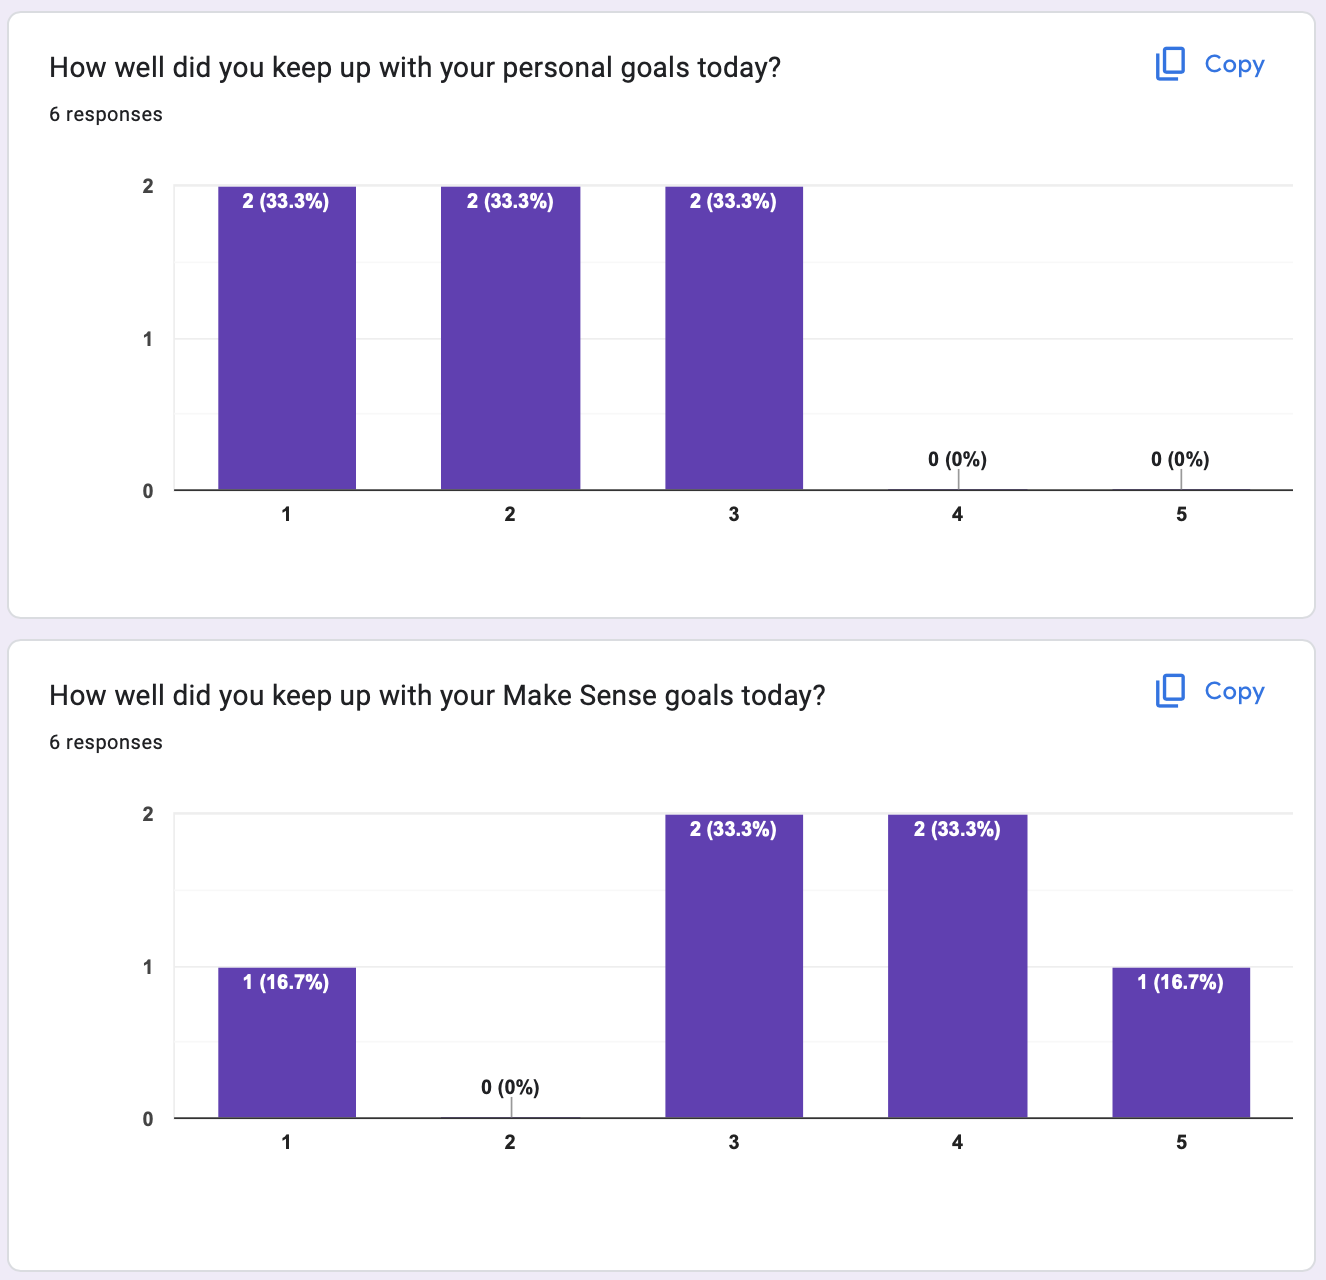The height and width of the screenshot is (1280, 1326).
Task: Select the rating 3 bar in Make Sense chart
Action: (x=734, y=966)
